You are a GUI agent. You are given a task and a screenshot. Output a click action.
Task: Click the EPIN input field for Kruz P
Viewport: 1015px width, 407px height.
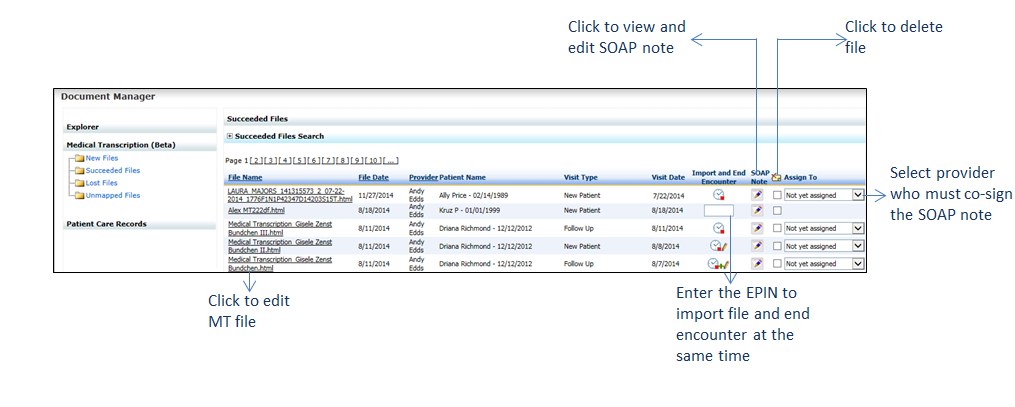pos(718,211)
